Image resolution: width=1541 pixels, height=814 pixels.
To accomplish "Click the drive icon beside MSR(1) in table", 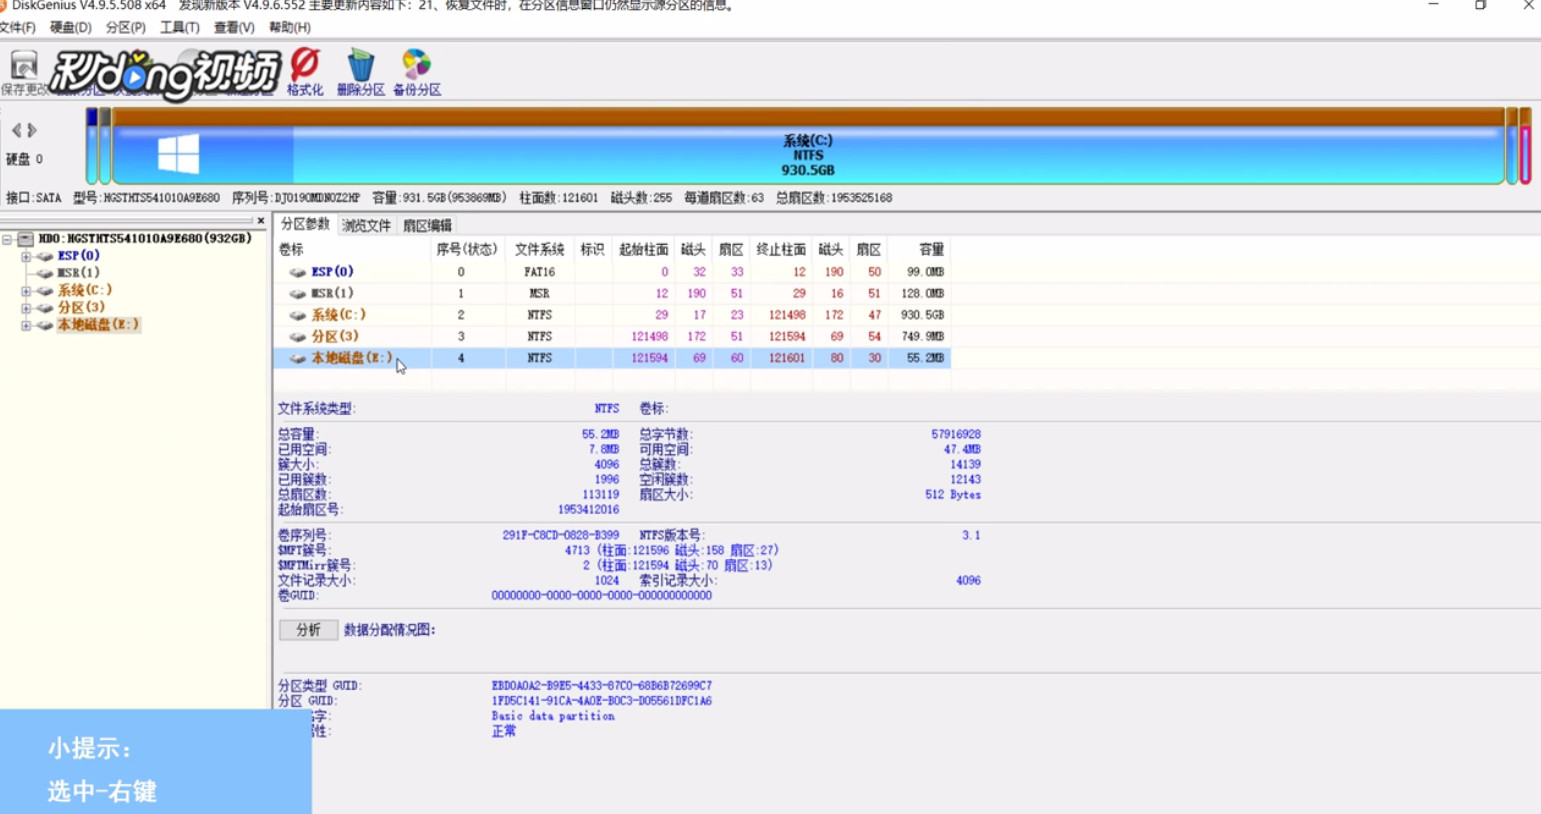I will 297,294.
